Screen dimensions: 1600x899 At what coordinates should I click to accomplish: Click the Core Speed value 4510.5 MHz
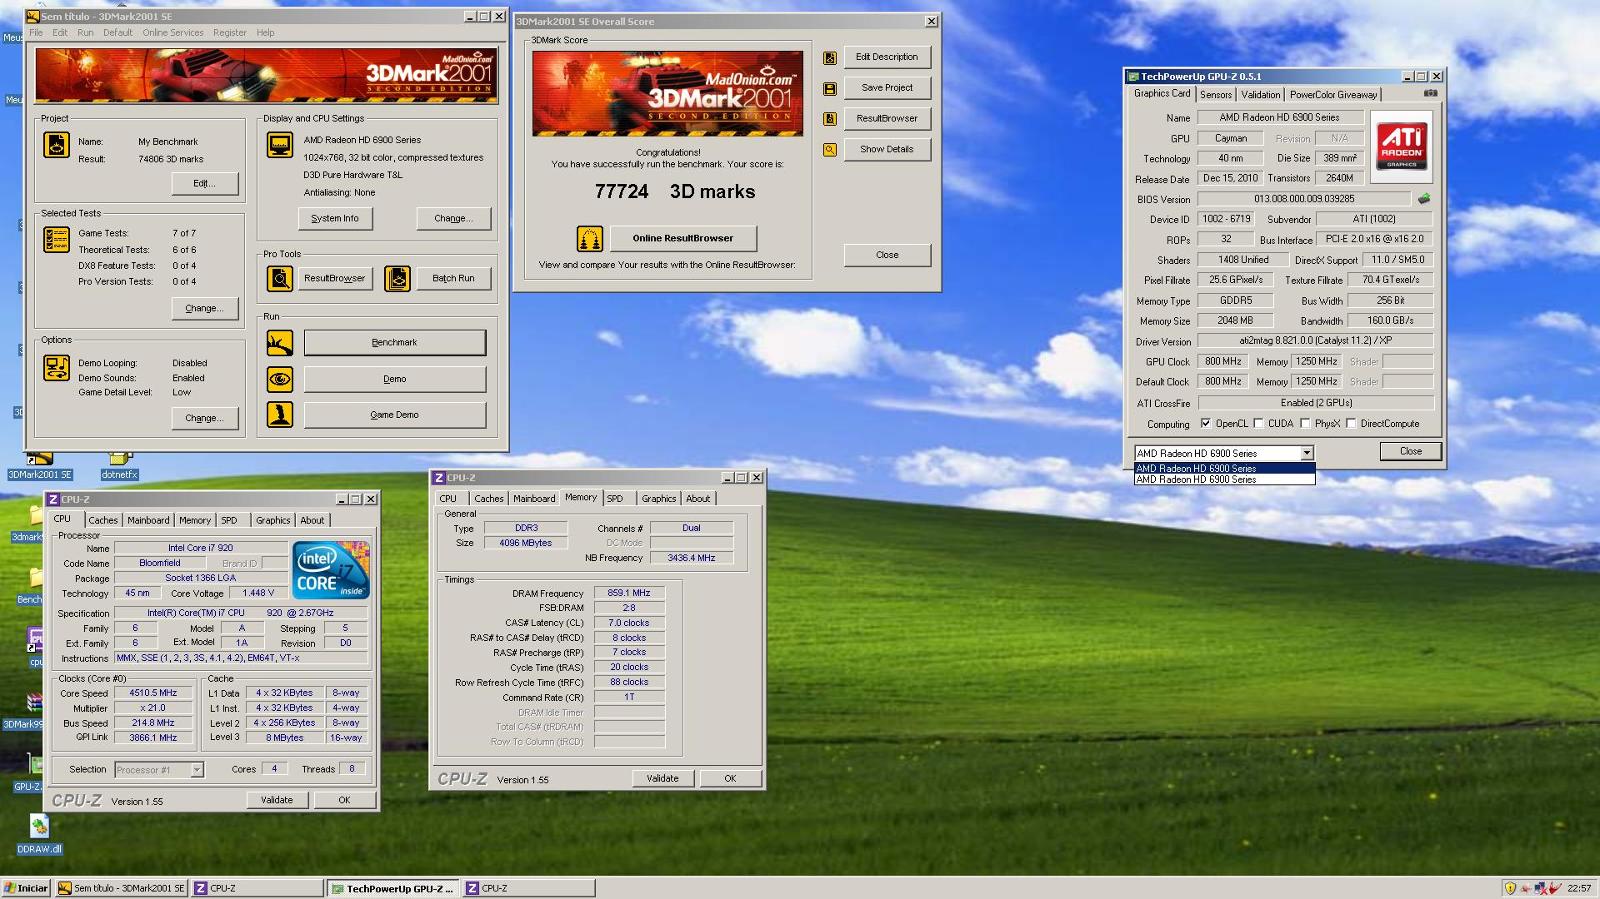152,692
